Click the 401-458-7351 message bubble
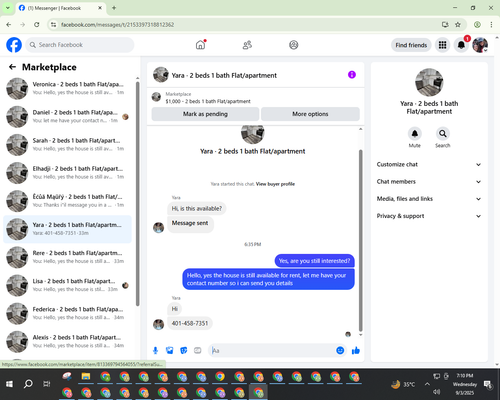The image size is (500, 400). point(190,323)
